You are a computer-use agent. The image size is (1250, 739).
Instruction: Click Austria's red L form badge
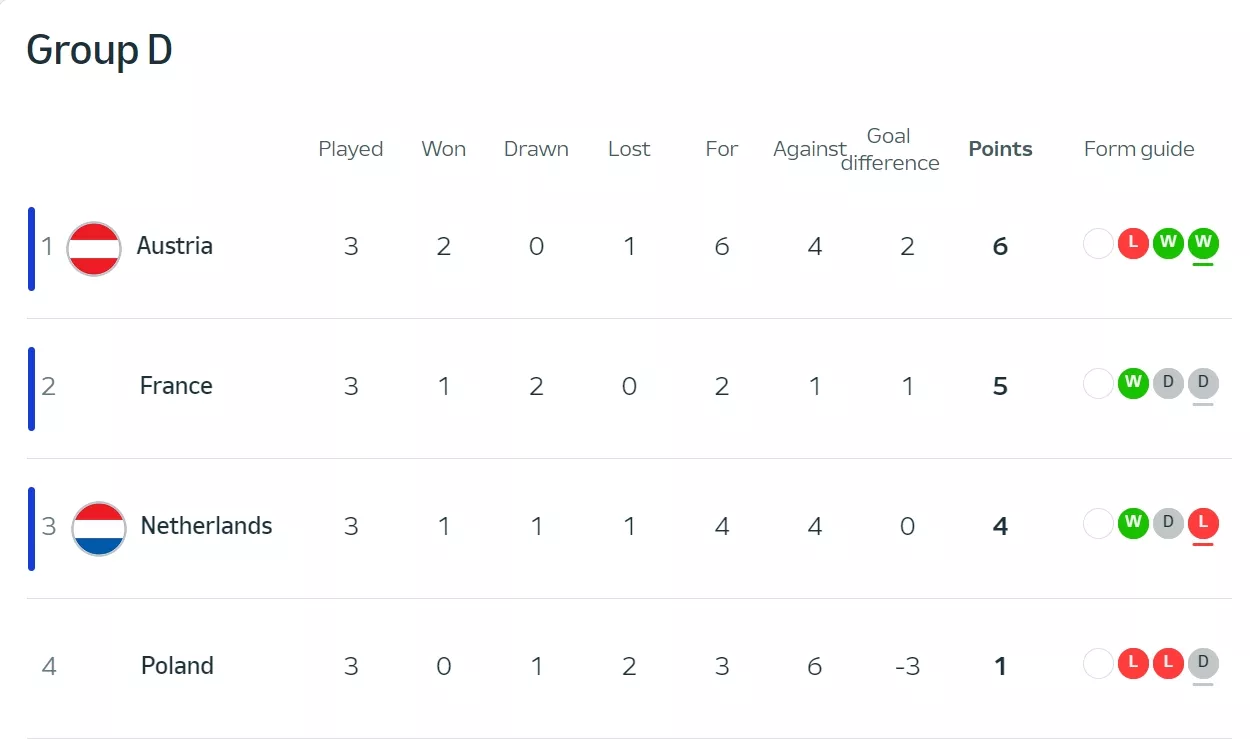1133,243
